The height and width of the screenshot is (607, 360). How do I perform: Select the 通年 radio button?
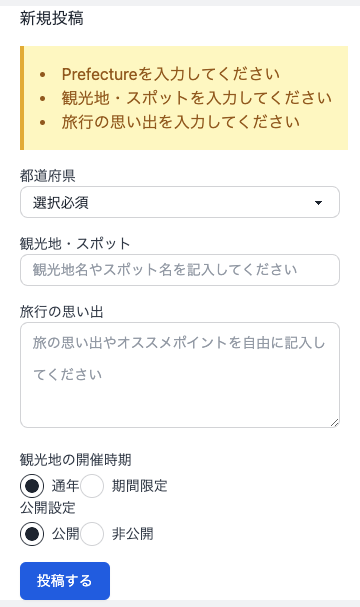32,485
